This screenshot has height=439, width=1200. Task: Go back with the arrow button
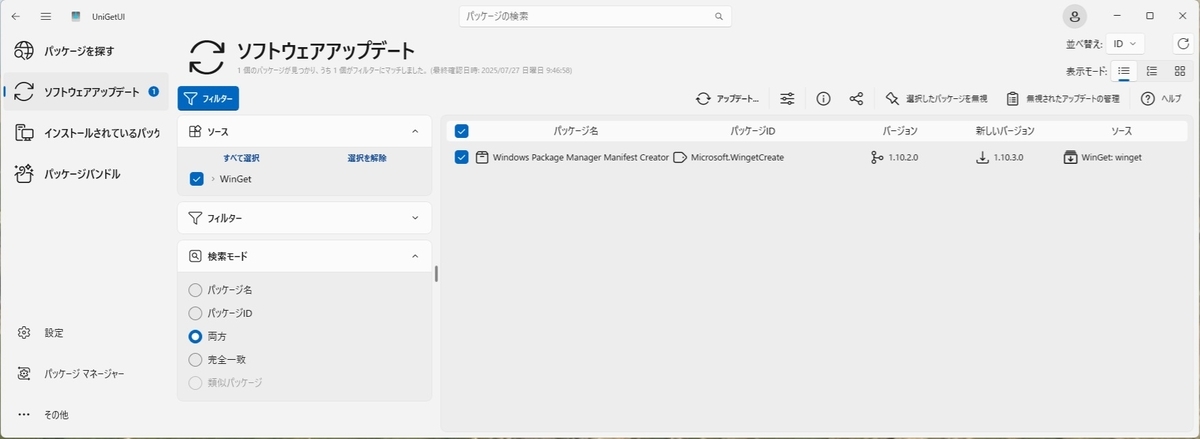point(16,16)
